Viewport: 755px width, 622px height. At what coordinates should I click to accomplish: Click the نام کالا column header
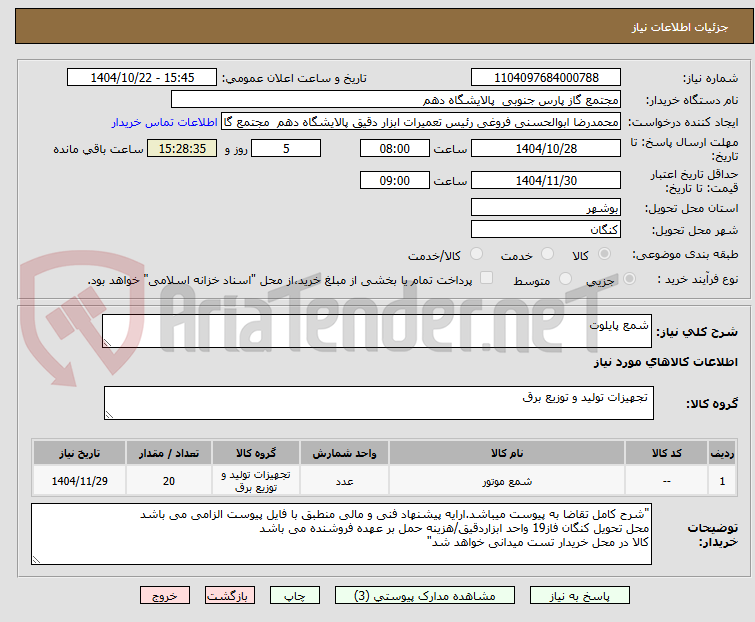[x=507, y=453]
